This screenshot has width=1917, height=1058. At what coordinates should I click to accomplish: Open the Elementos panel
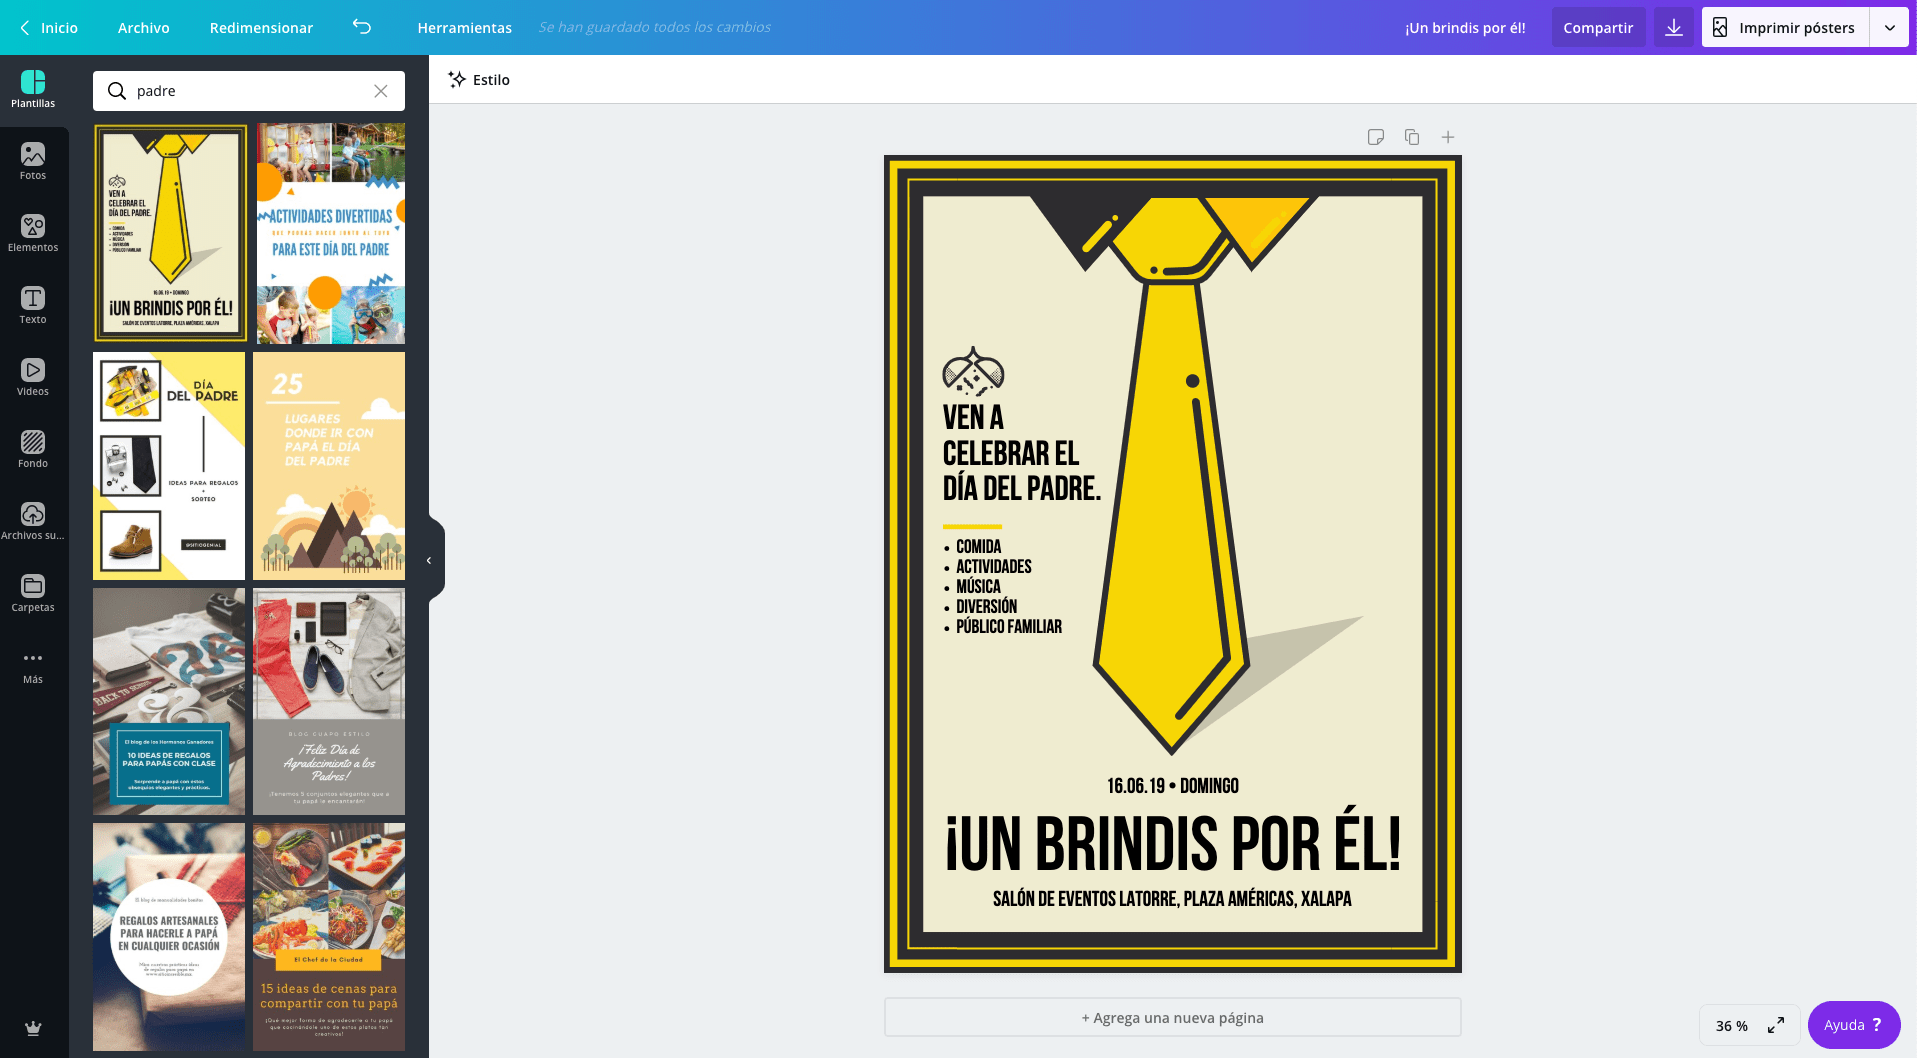(33, 234)
